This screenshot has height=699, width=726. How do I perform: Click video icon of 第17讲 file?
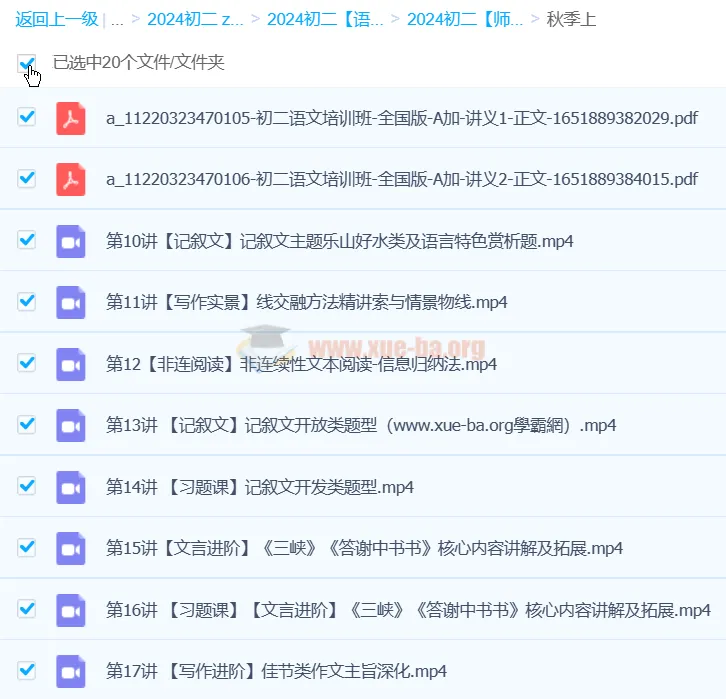[71, 670]
